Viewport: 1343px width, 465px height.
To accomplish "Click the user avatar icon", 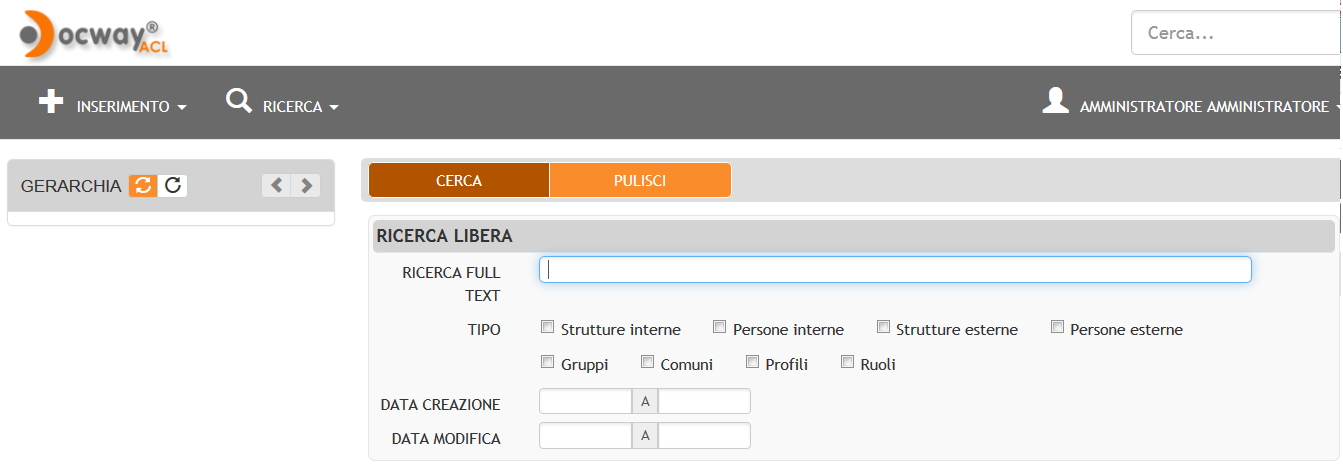I will 1056,101.
